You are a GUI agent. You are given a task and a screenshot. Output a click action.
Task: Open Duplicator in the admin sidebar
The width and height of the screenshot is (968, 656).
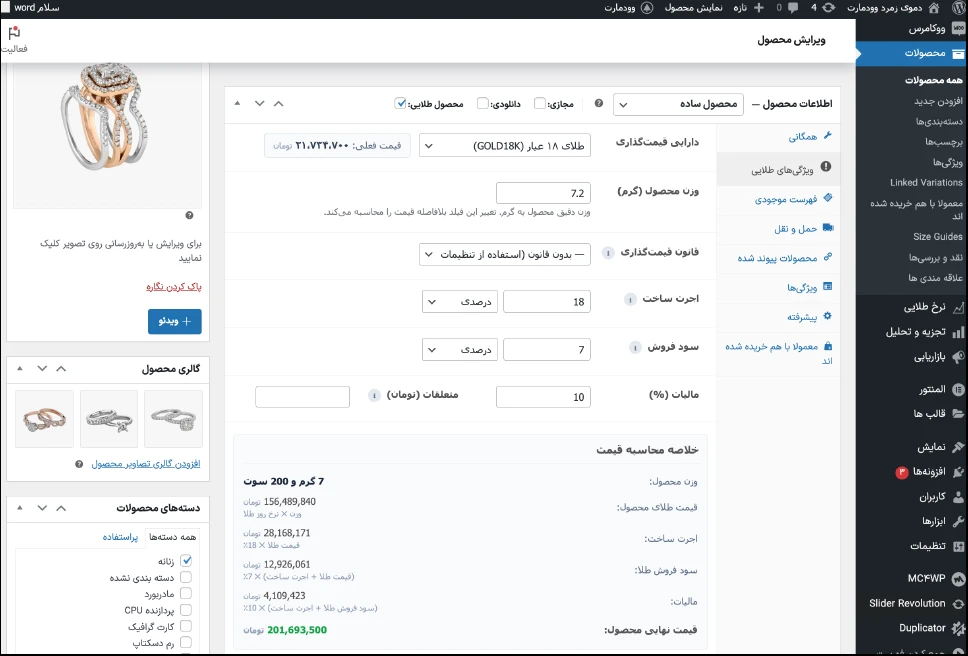click(931, 628)
